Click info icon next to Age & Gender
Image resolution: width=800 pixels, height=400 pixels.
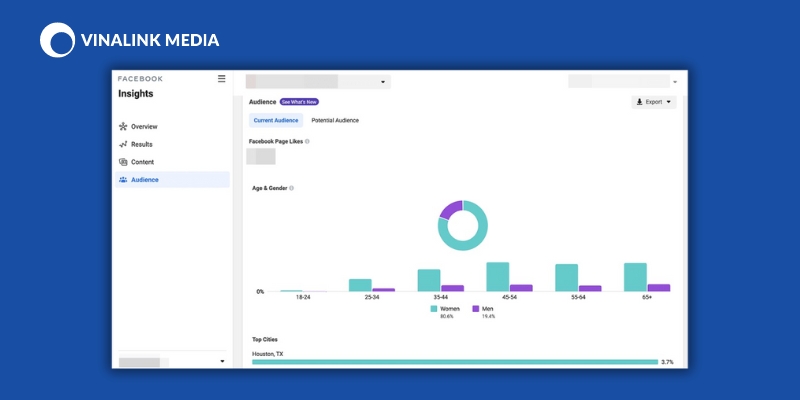coord(291,188)
